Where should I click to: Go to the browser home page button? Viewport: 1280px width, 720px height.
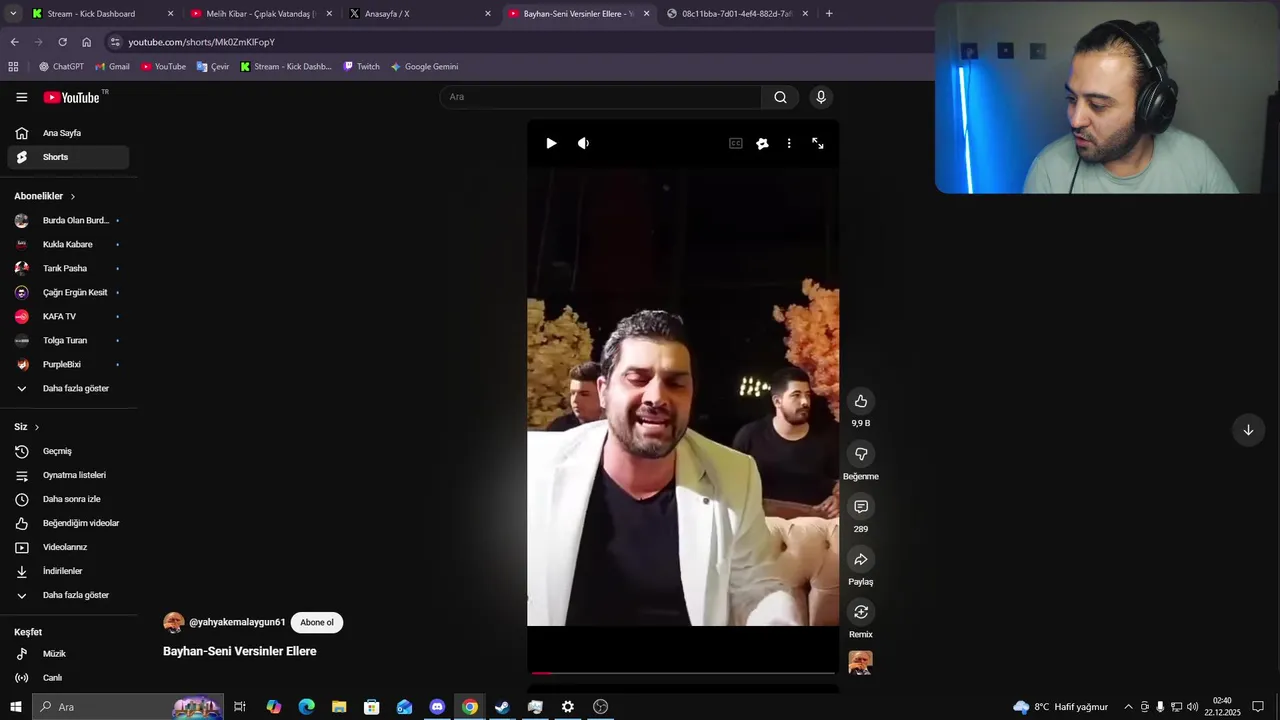coord(86,42)
